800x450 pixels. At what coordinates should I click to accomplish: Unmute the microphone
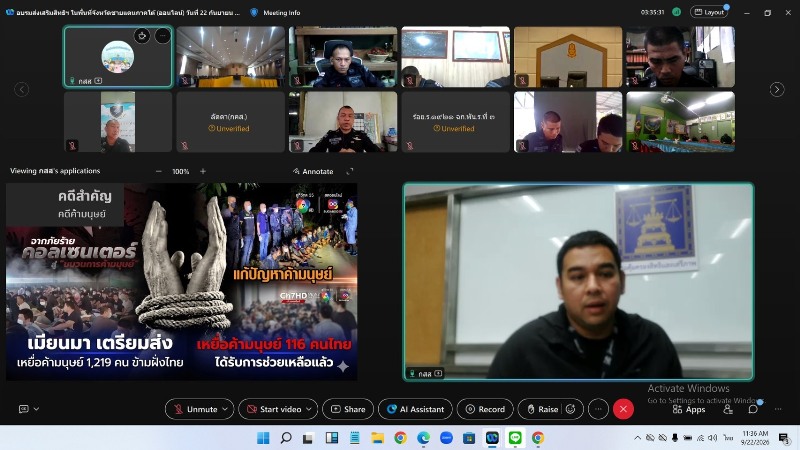196,409
